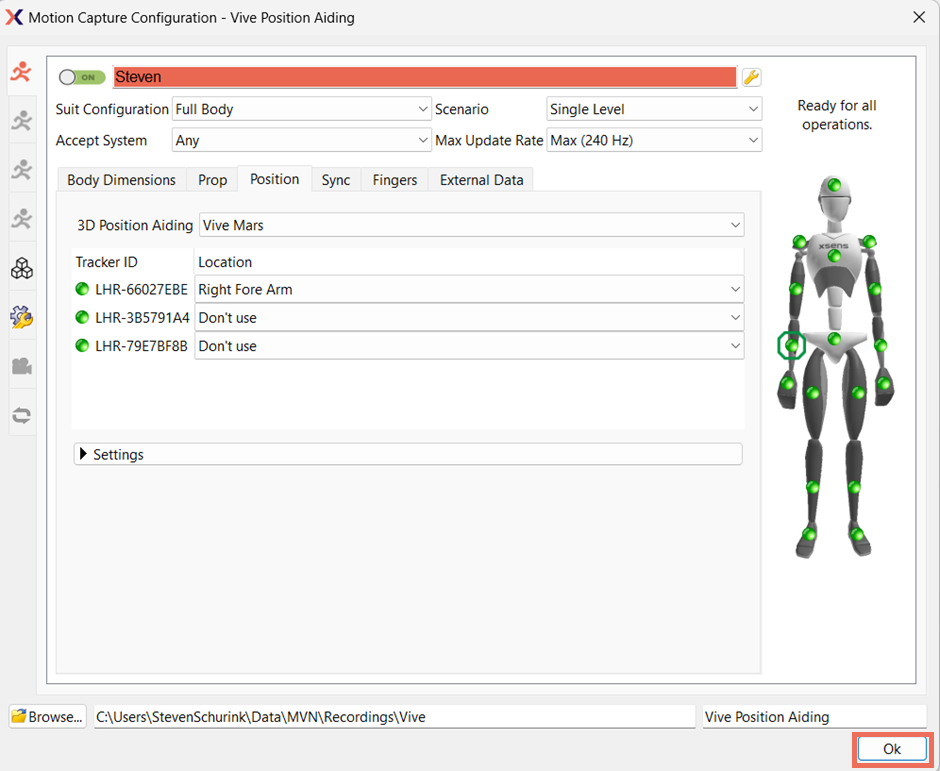Open the gear and wrench settings icon
940x771 pixels.
pos(21,317)
